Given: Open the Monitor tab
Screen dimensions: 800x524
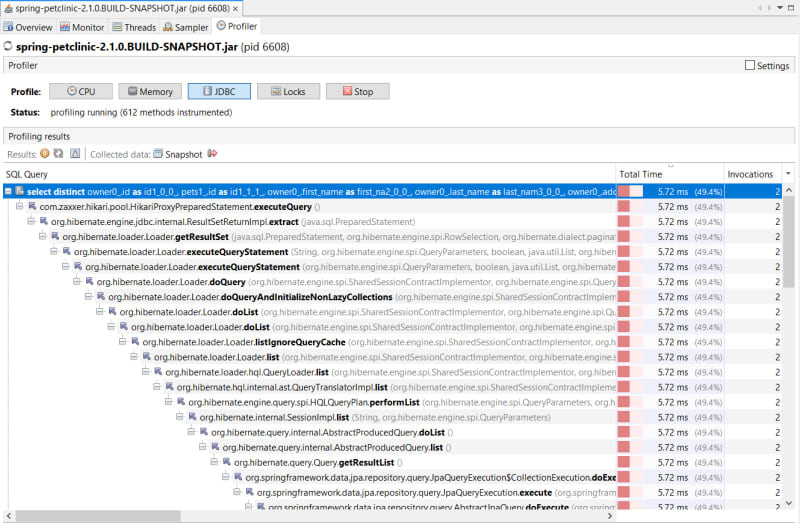Looking at the screenshot, I should point(83,27).
